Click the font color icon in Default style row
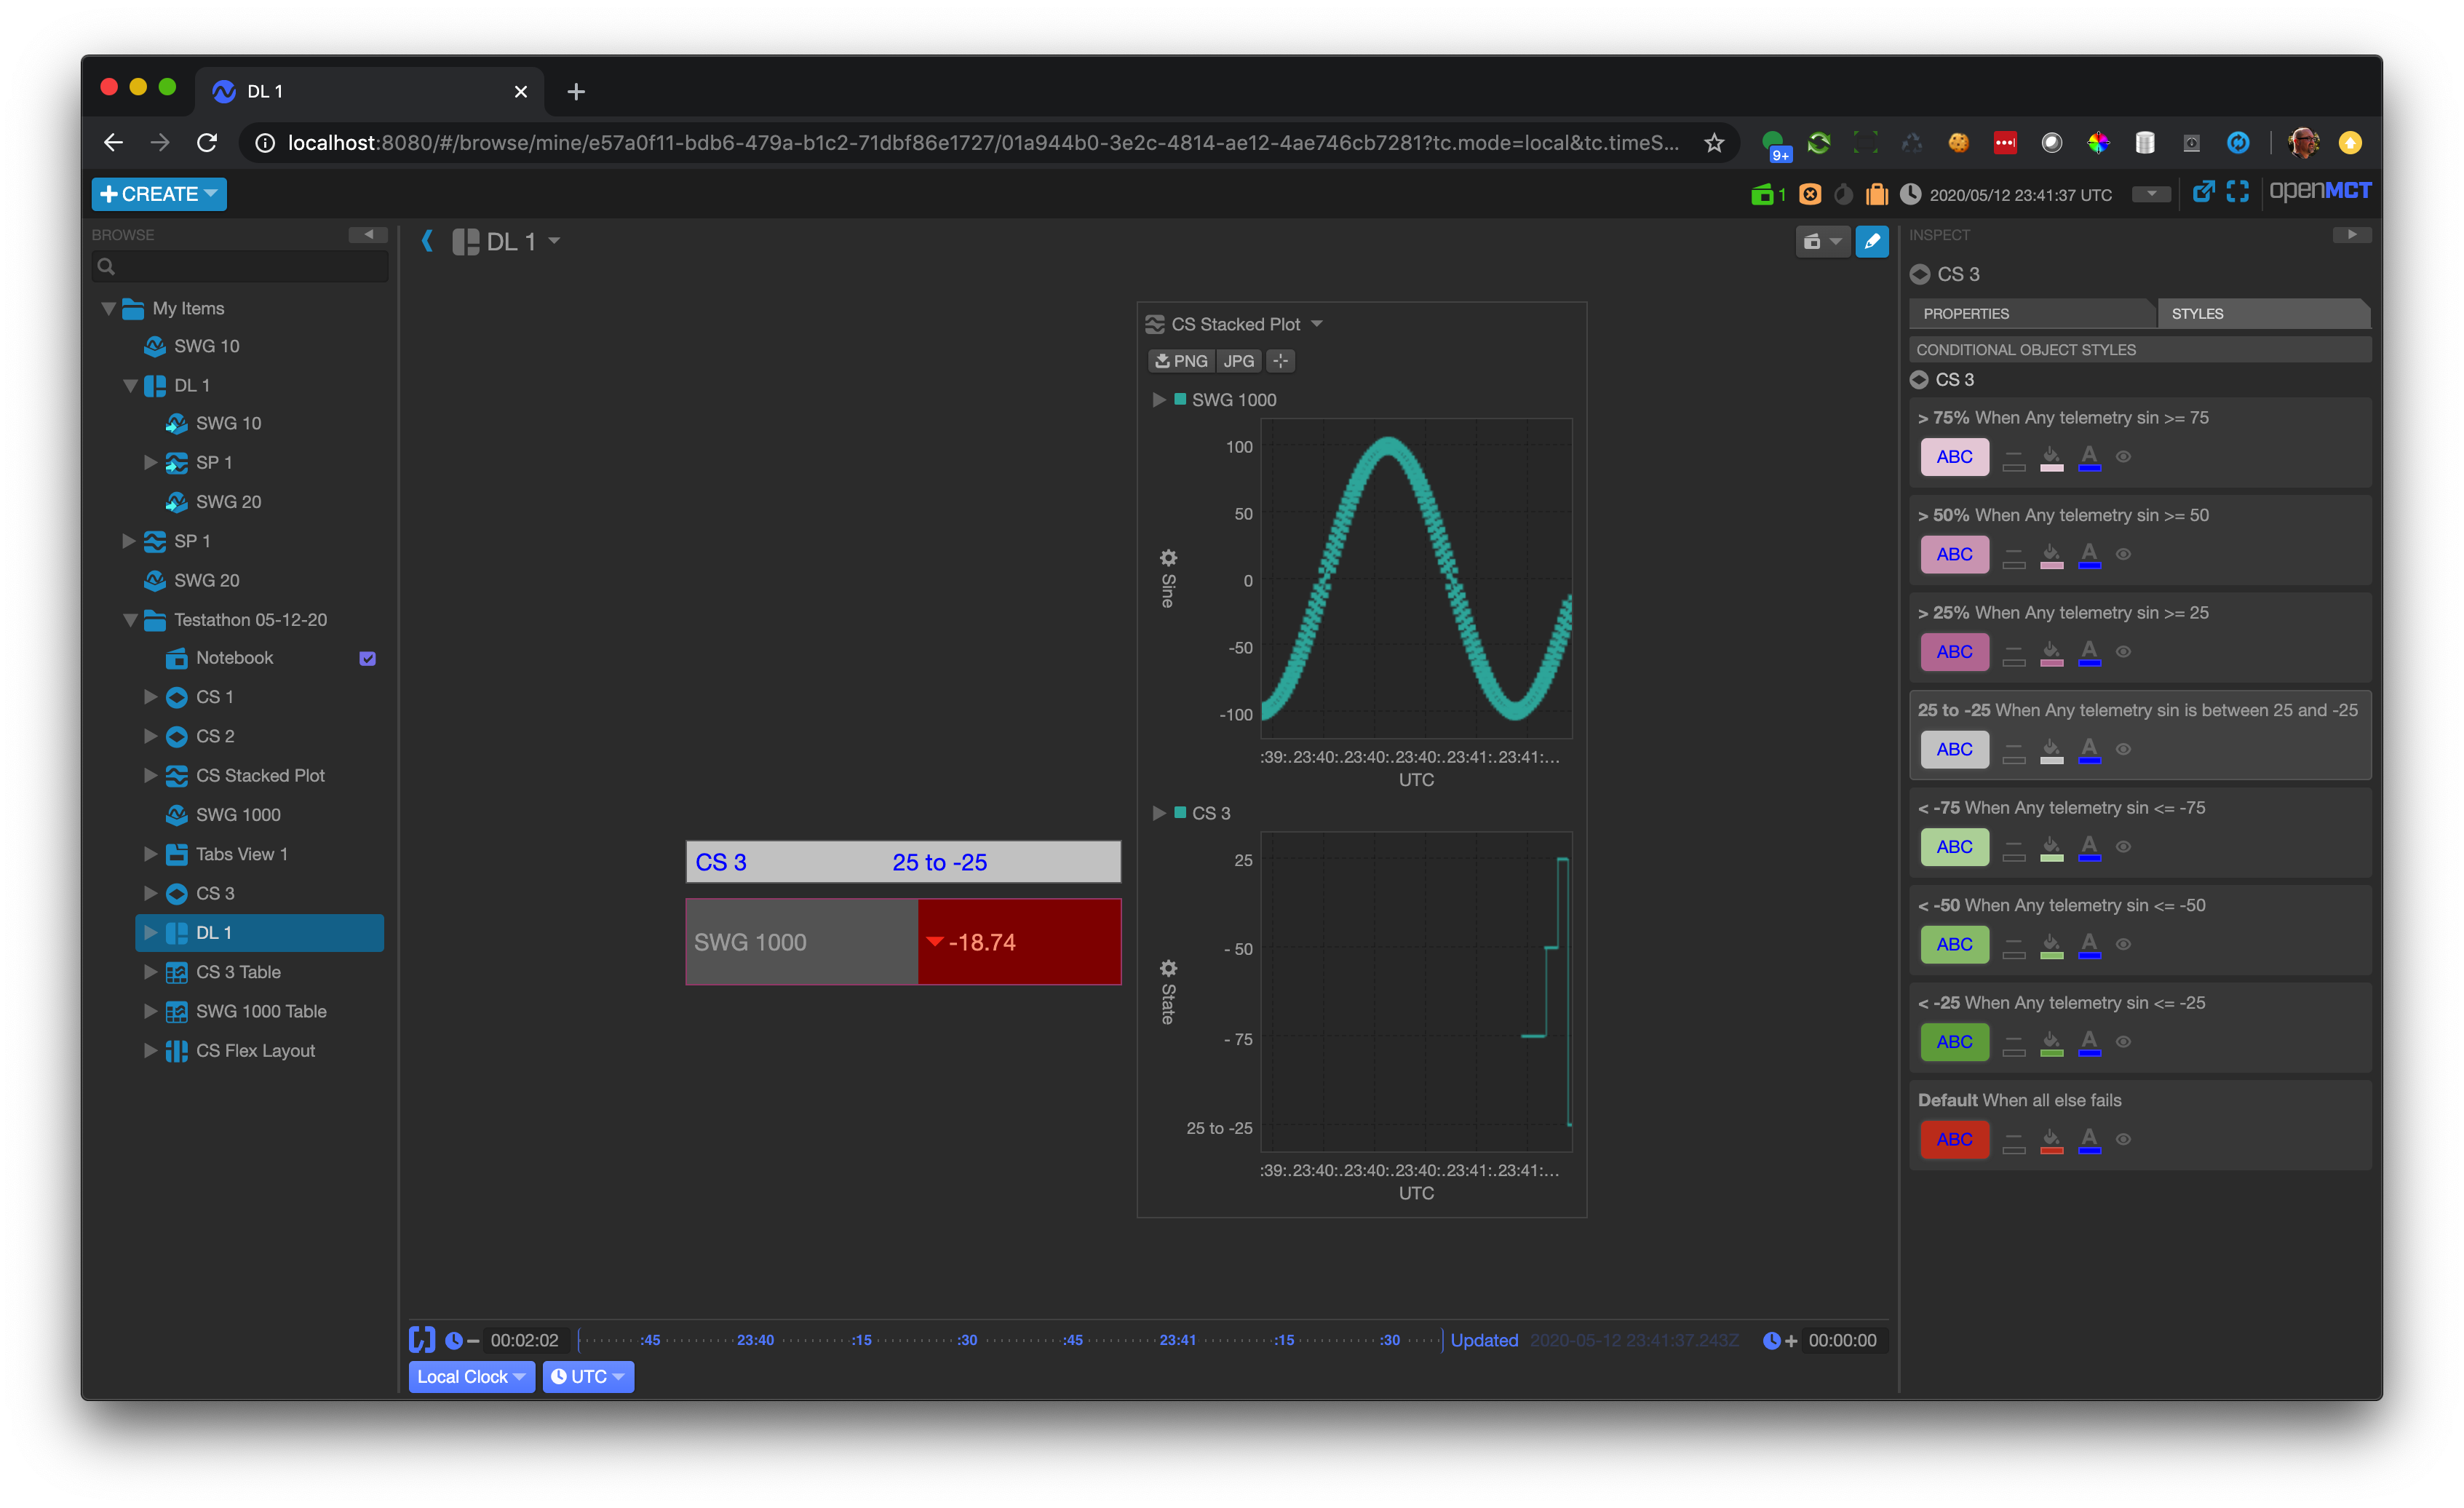 pos(2089,1139)
